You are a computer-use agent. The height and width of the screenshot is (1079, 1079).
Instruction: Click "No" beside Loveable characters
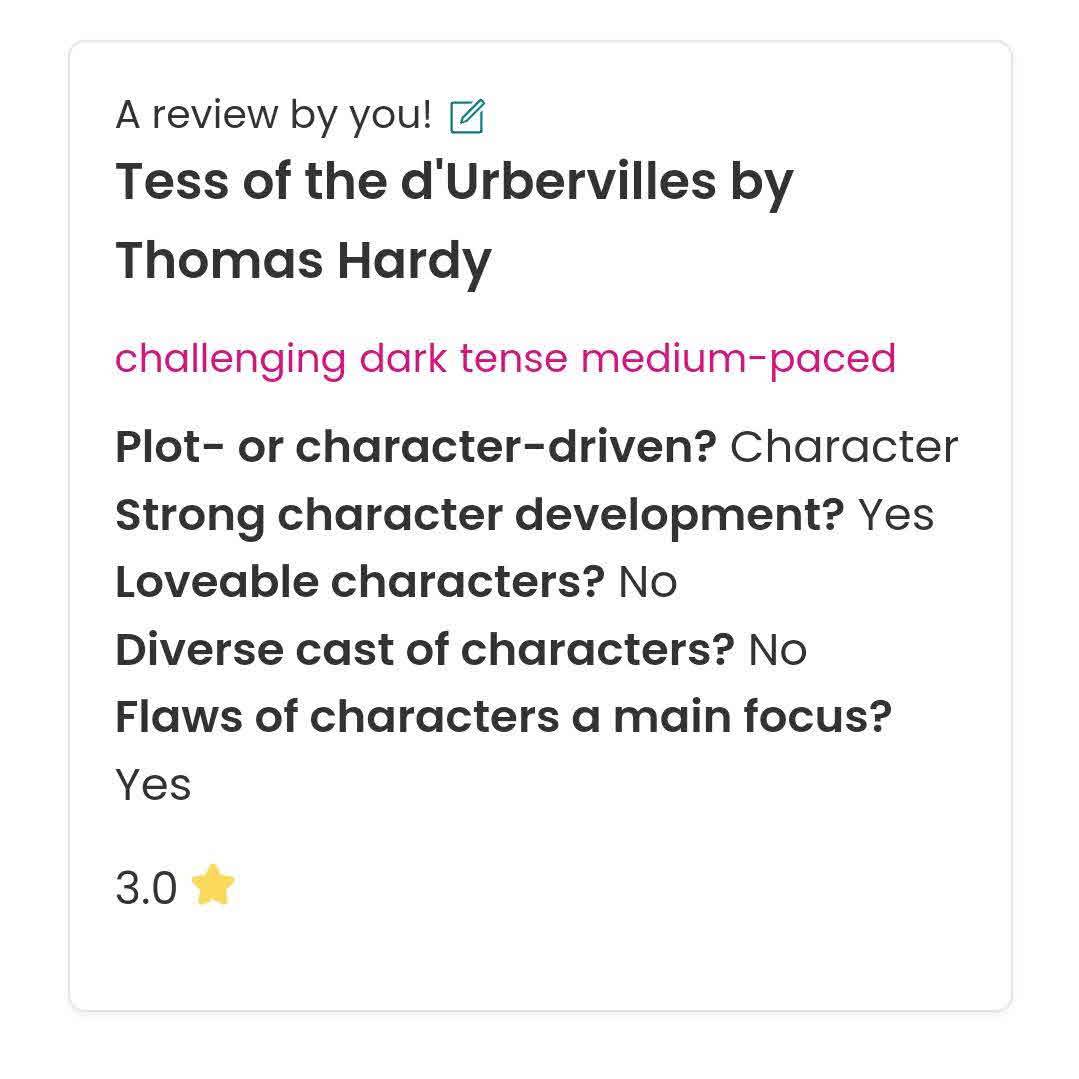(x=648, y=582)
